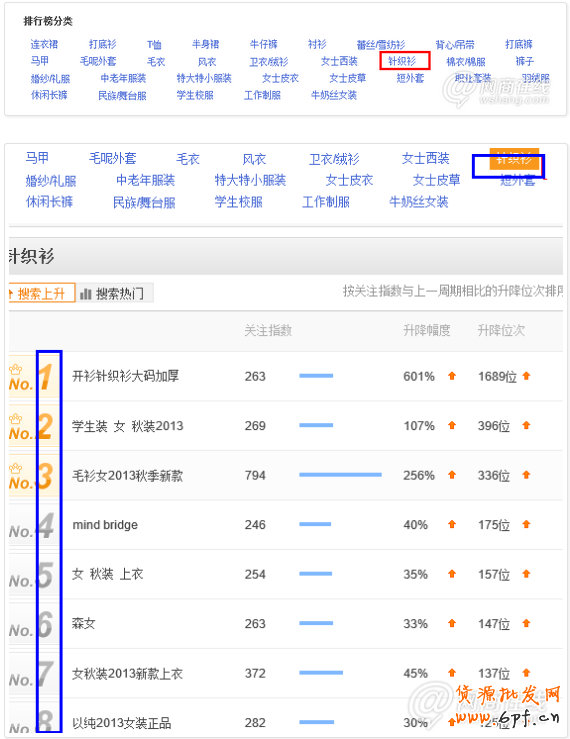Click the 升降幅度 column header
This screenshot has height=739, width=570.
pyautogui.click(x=427, y=330)
